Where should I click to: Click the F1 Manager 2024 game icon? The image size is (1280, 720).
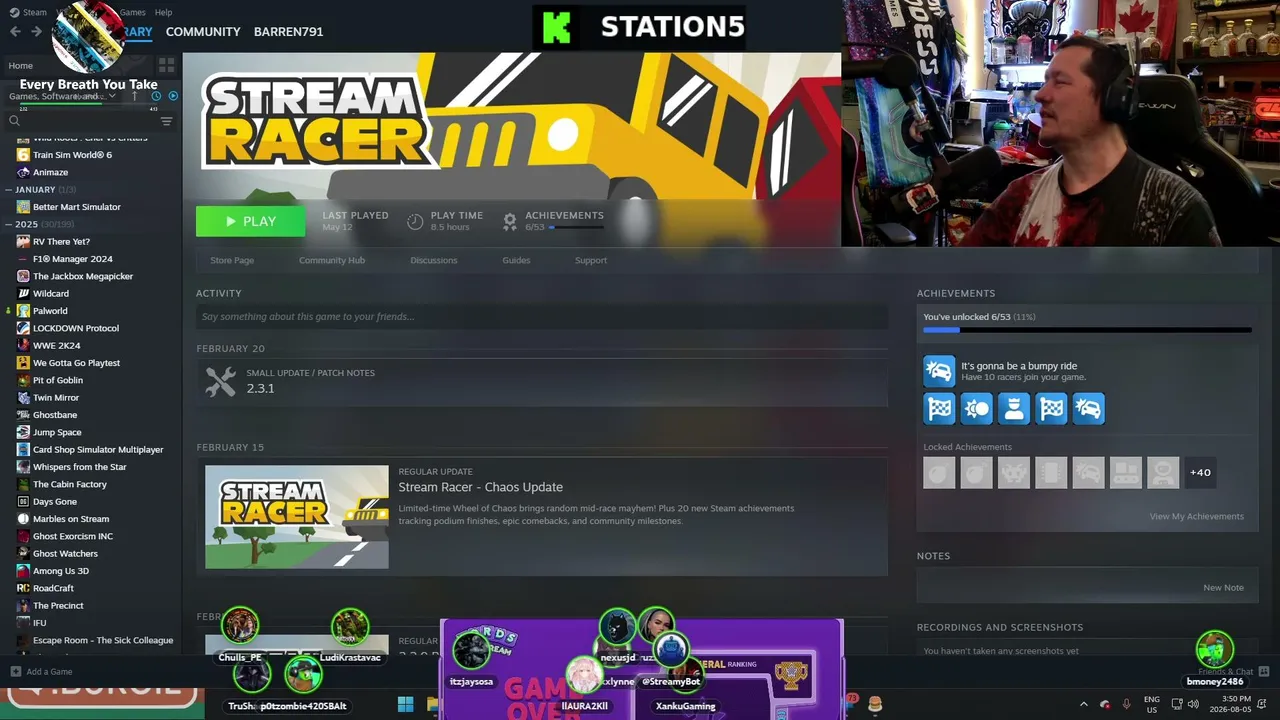point(23,259)
